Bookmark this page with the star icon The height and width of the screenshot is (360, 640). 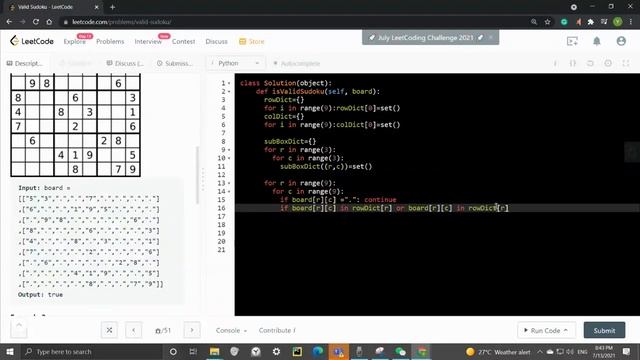(548, 22)
